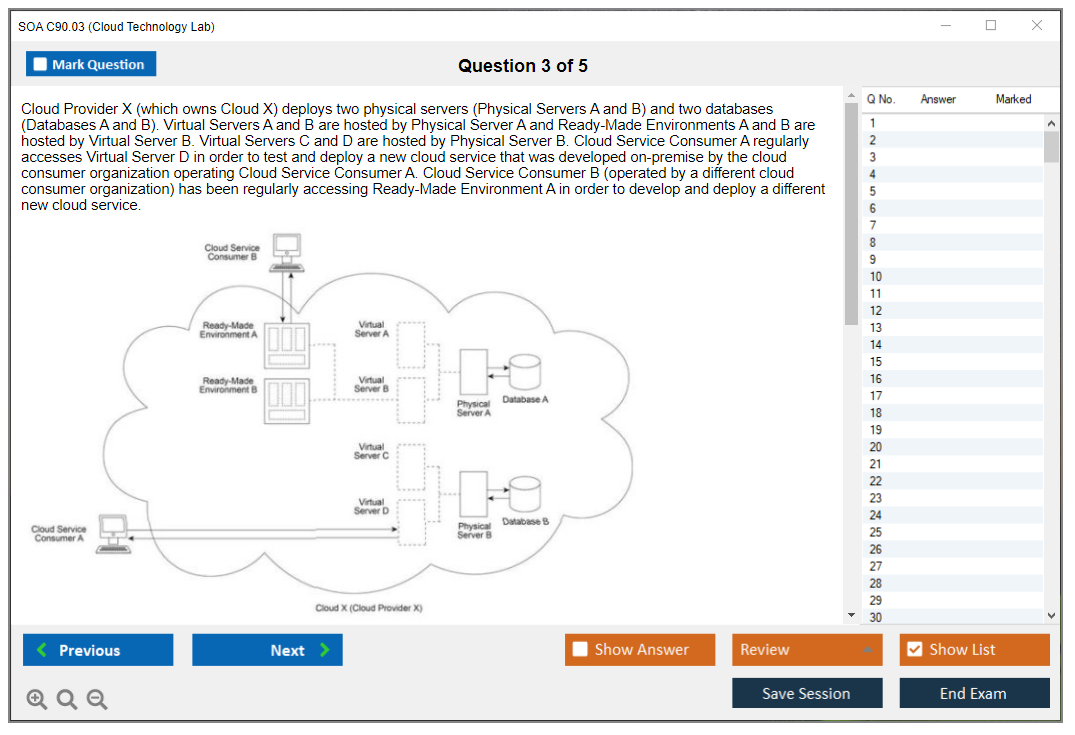Click the zoom in magnifier icon
Image resolution: width=1075 pixels, height=735 pixels.
[x=37, y=700]
